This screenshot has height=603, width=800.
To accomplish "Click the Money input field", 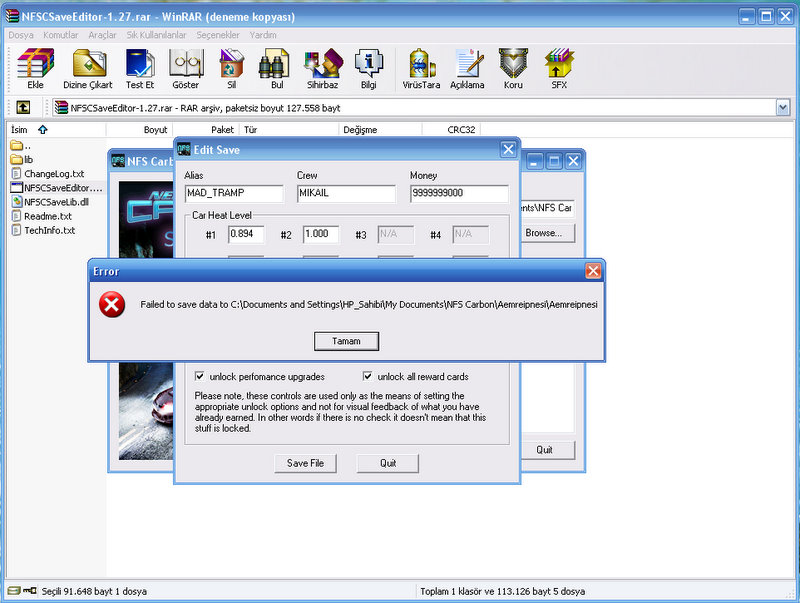I will click(x=459, y=193).
